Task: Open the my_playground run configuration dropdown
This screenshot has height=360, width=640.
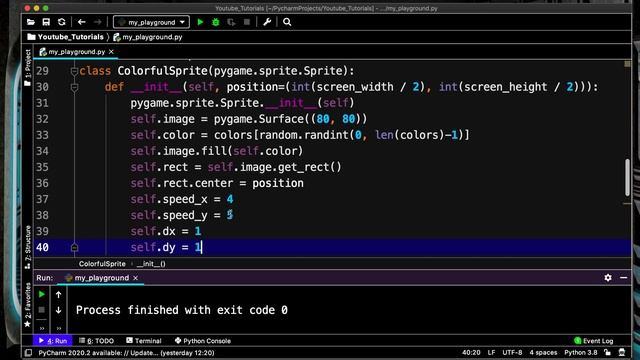Action: [151, 22]
